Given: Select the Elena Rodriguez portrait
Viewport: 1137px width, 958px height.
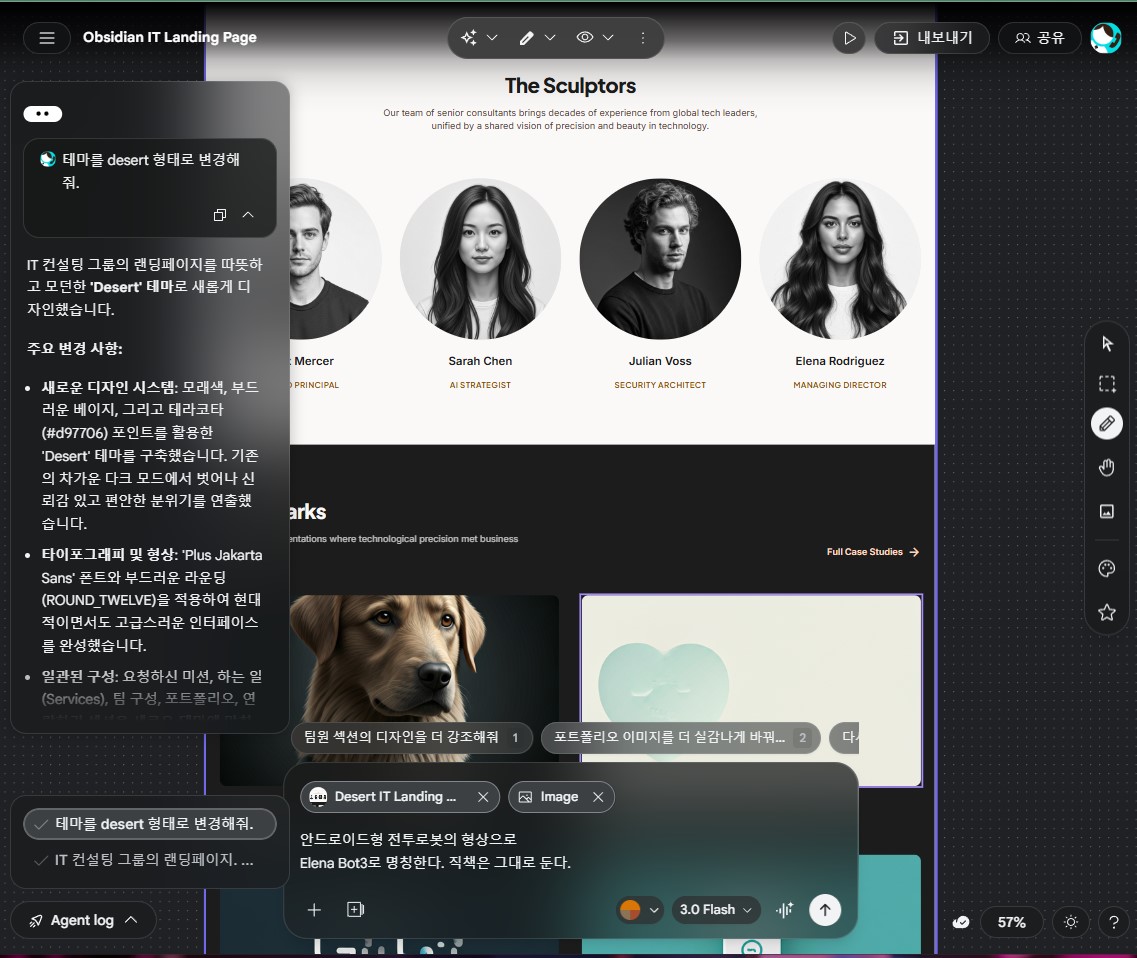Looking at the screenshot, I should tap(840, 259).
